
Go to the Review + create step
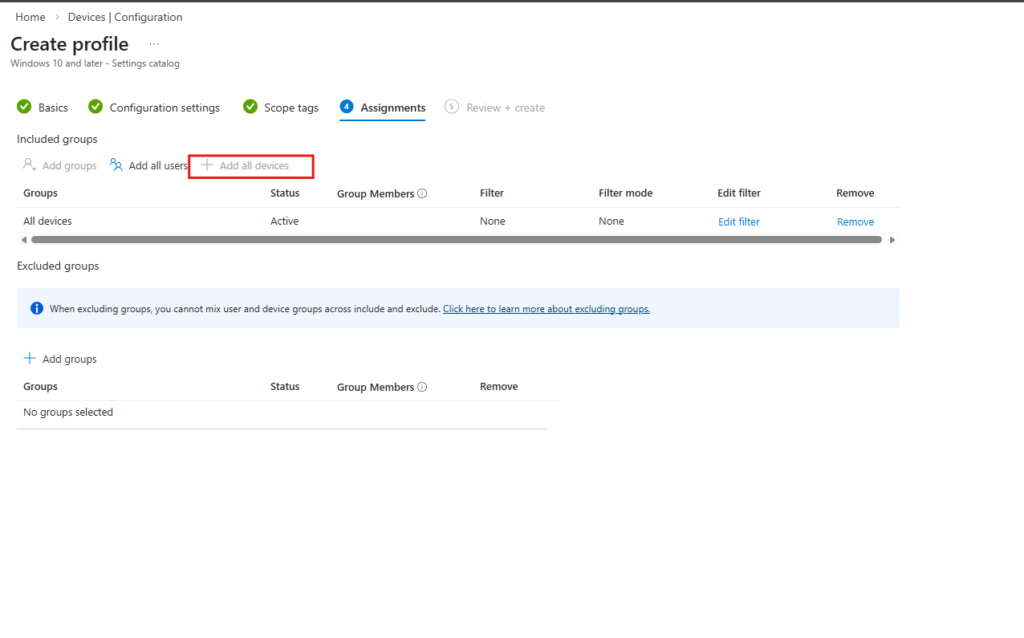coord(505,108)
